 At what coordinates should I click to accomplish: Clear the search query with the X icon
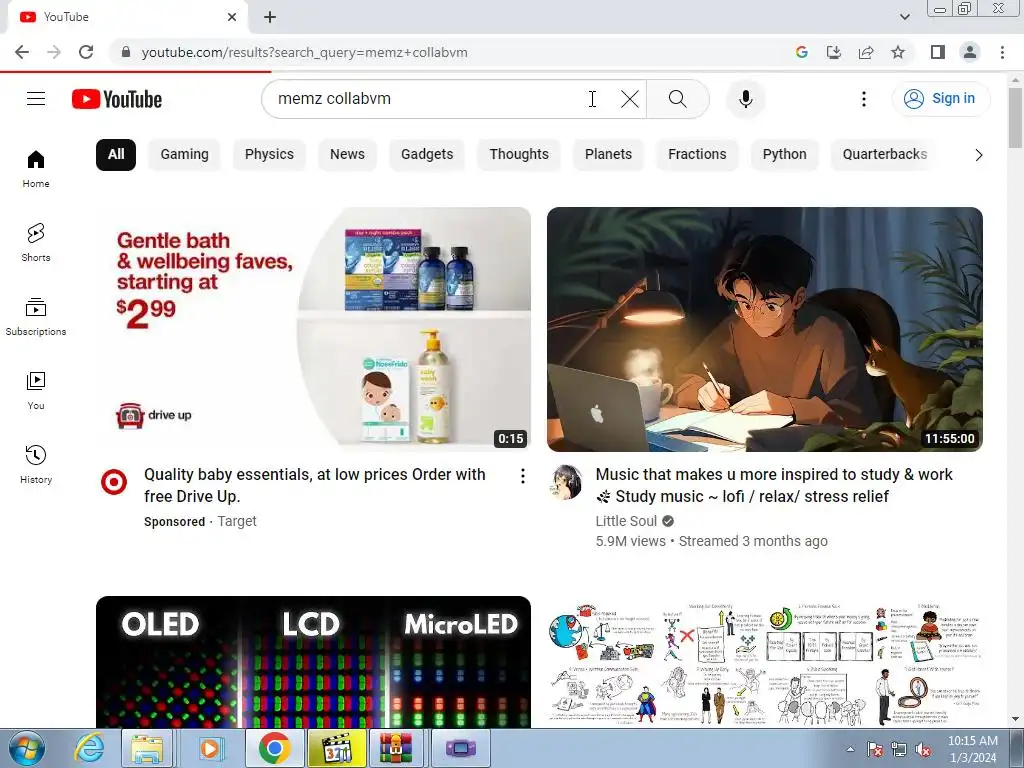[x=630, y=99]
